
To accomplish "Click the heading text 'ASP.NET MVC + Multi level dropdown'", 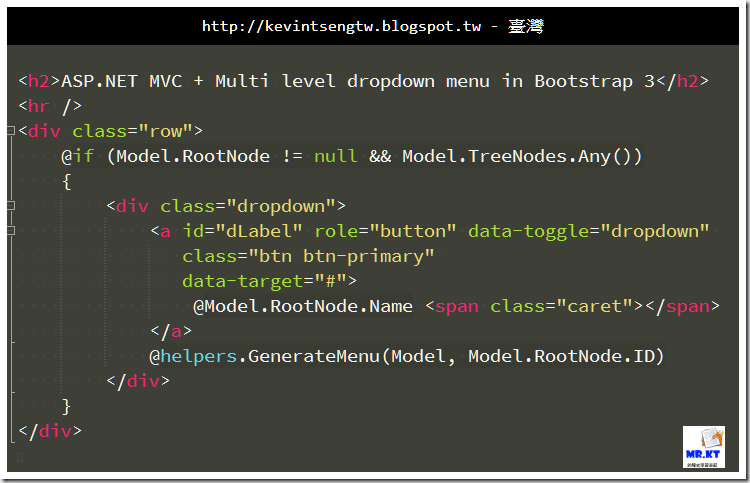I will pos(248,81).
